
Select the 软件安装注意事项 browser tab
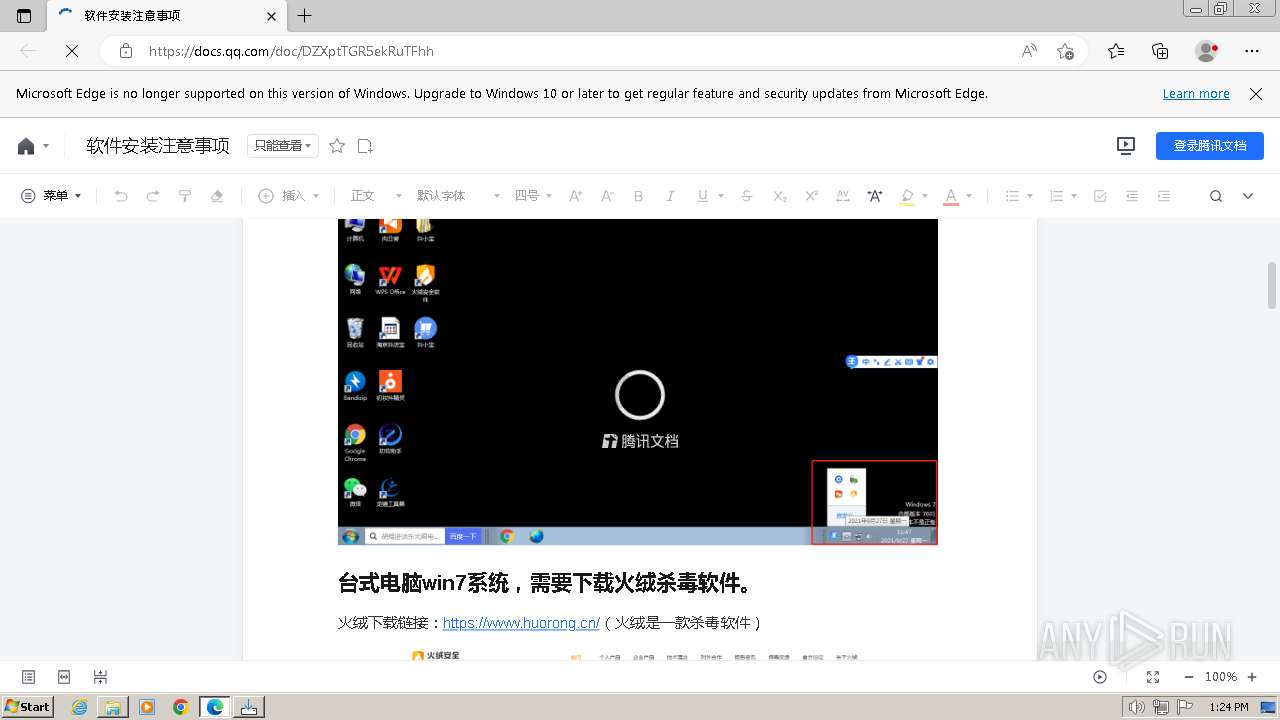coord(167,16)
